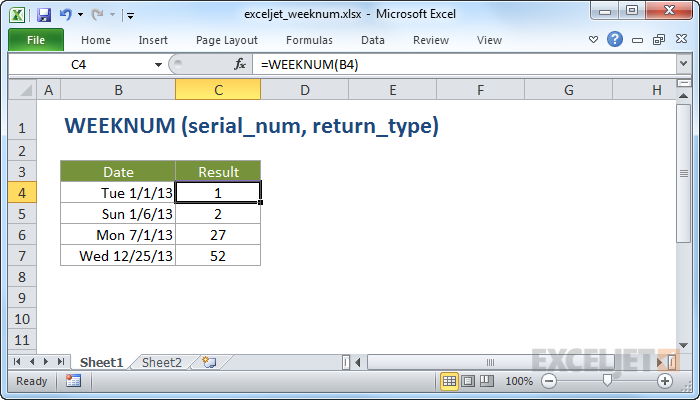Screen dimensions: 700x400
Task: Select cell containing Wed 12/25/13
Action: [118, 256]
